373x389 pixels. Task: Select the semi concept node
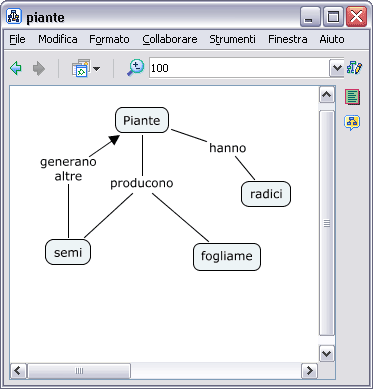point(68,252)
